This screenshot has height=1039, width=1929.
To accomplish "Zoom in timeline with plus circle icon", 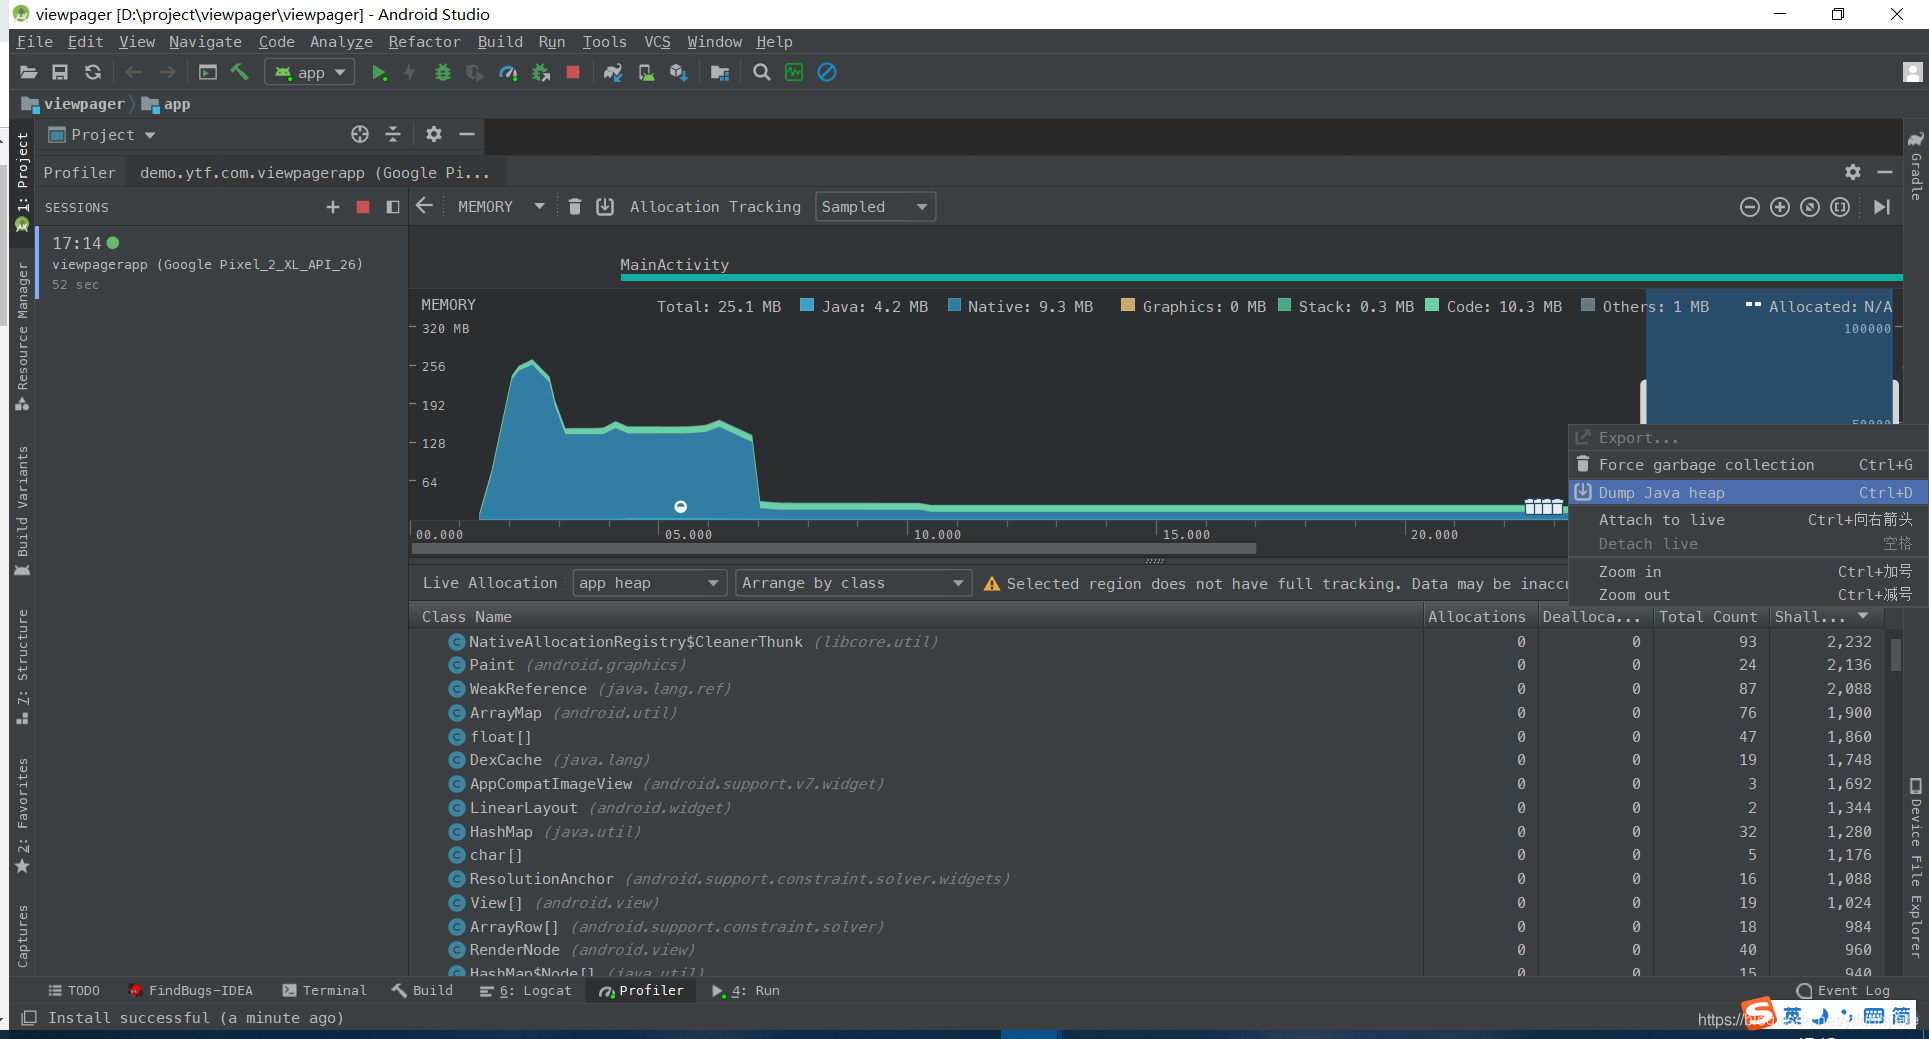I will tap(1780, 207).
